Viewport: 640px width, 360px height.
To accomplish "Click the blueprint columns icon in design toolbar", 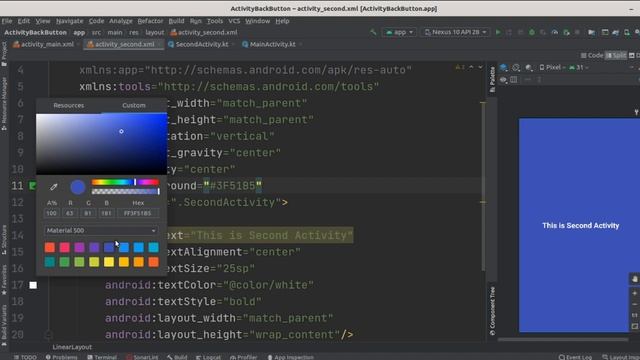I will click(514, 80).
